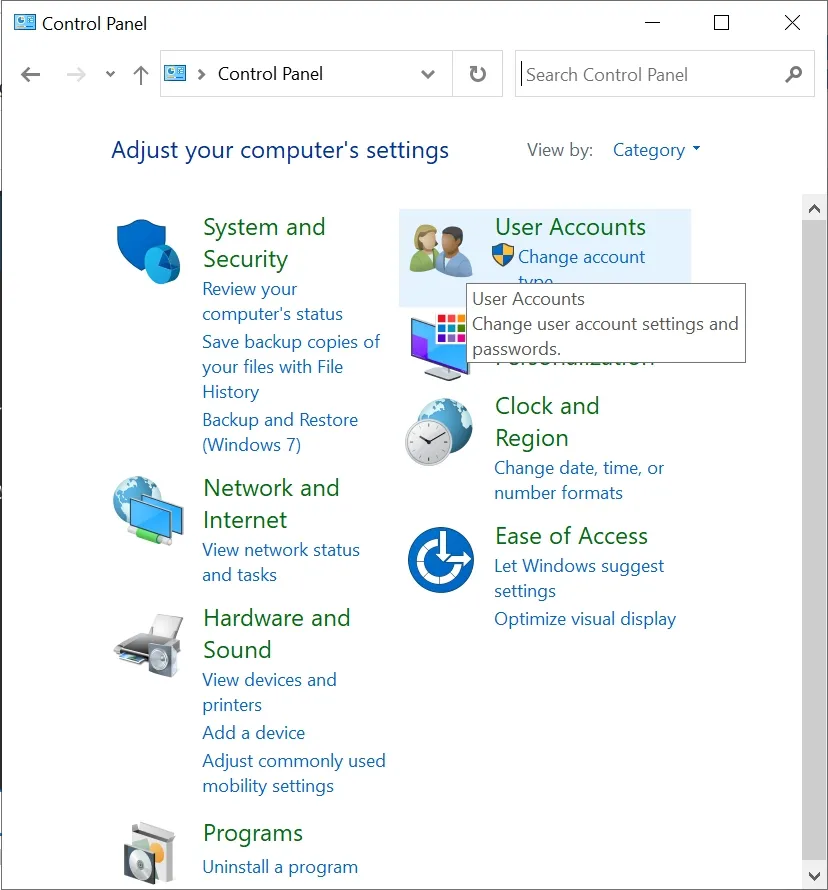Click the Control Panel icon in address bar

[174, 73]
